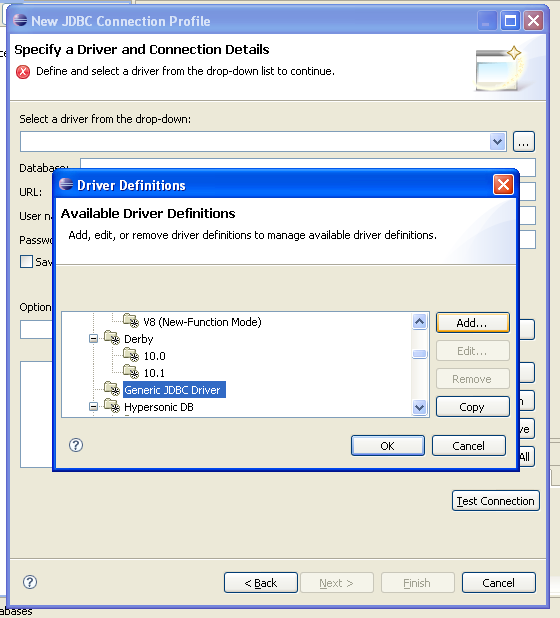
Task: Open the driver selection drop-down
Action: tap(498, 141)
